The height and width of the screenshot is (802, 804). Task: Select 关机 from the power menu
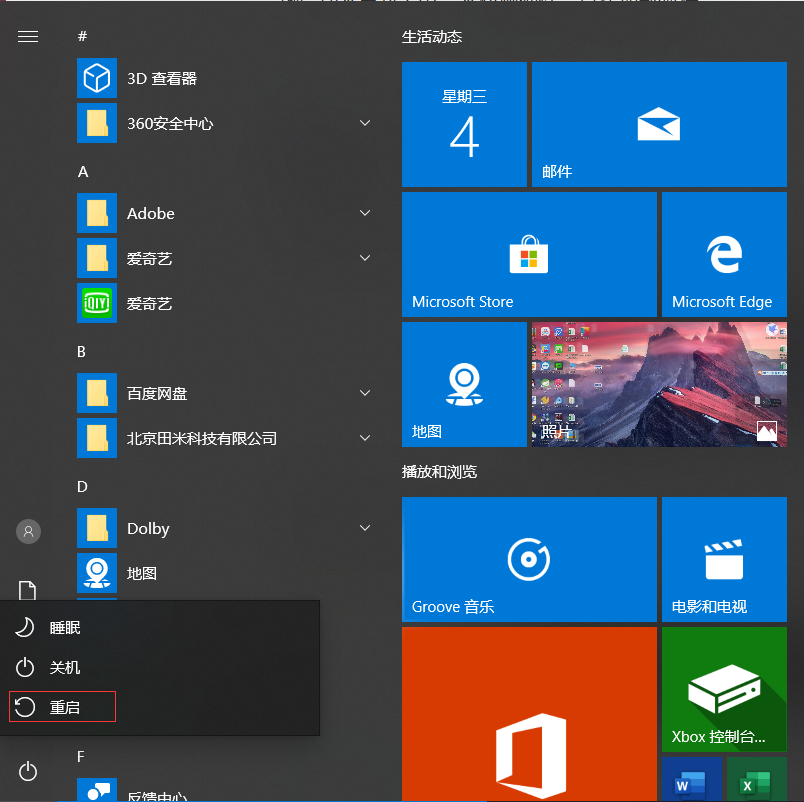pos(159,667)
